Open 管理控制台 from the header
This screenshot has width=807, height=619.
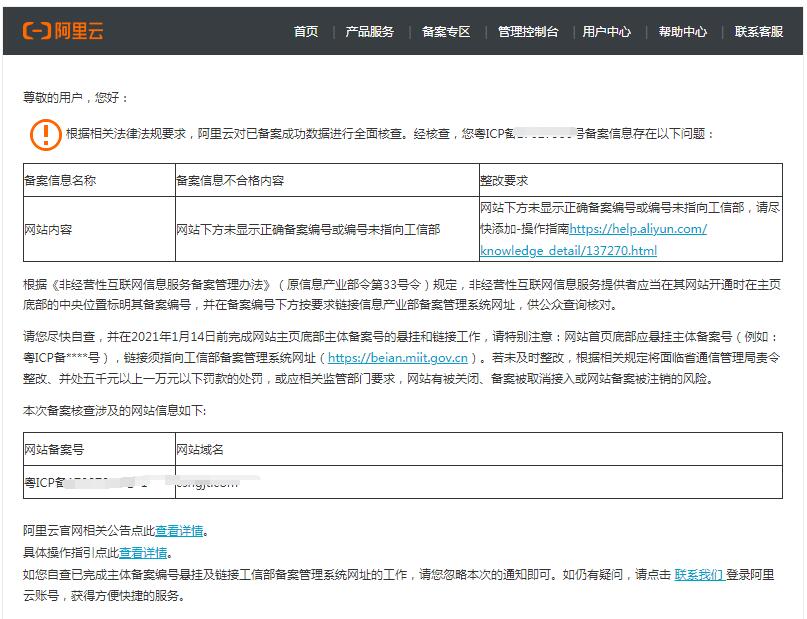coord(528,32)
